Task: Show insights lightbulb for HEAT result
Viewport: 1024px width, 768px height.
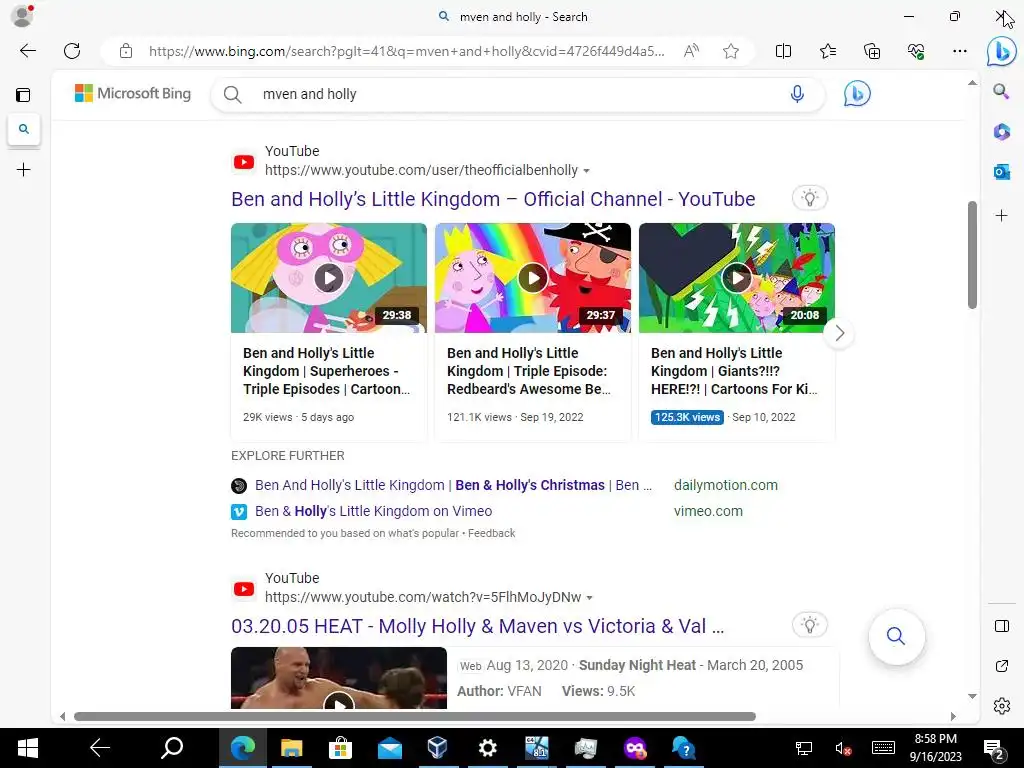Action: tap(810, 625)
